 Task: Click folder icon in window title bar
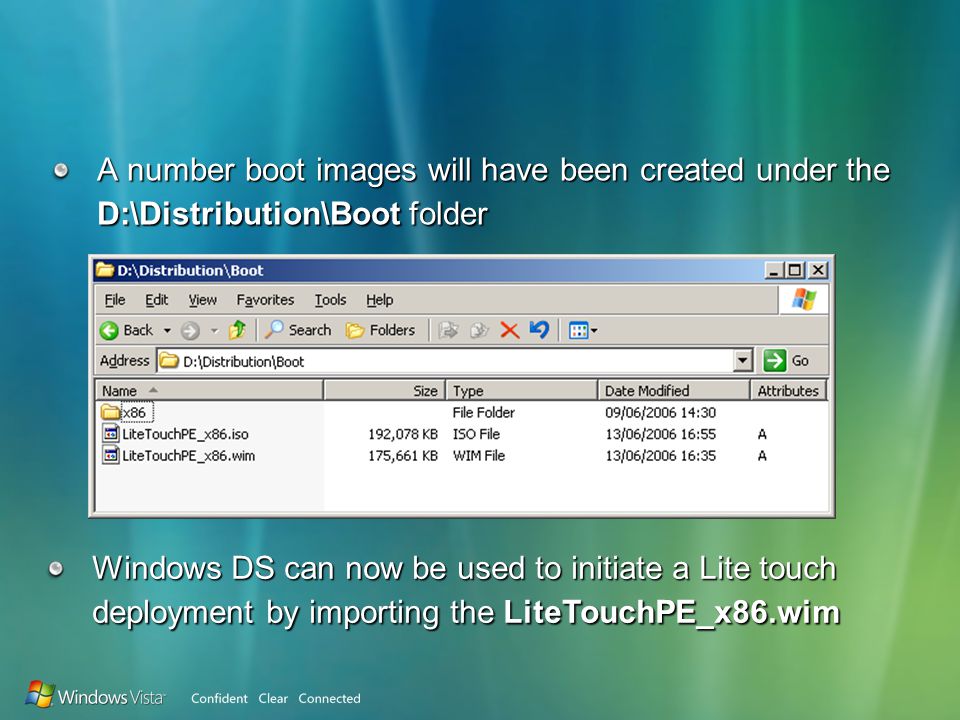click(105, 270)
